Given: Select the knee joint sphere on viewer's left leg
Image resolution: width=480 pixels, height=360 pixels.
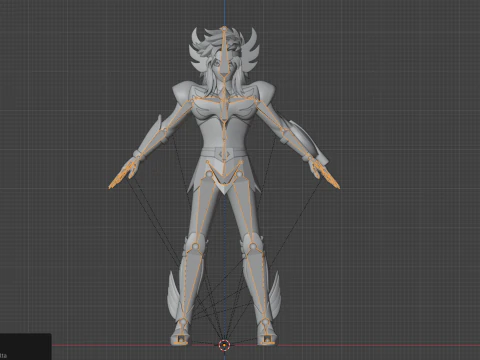Looking at the screenshot, I should 195,246.
